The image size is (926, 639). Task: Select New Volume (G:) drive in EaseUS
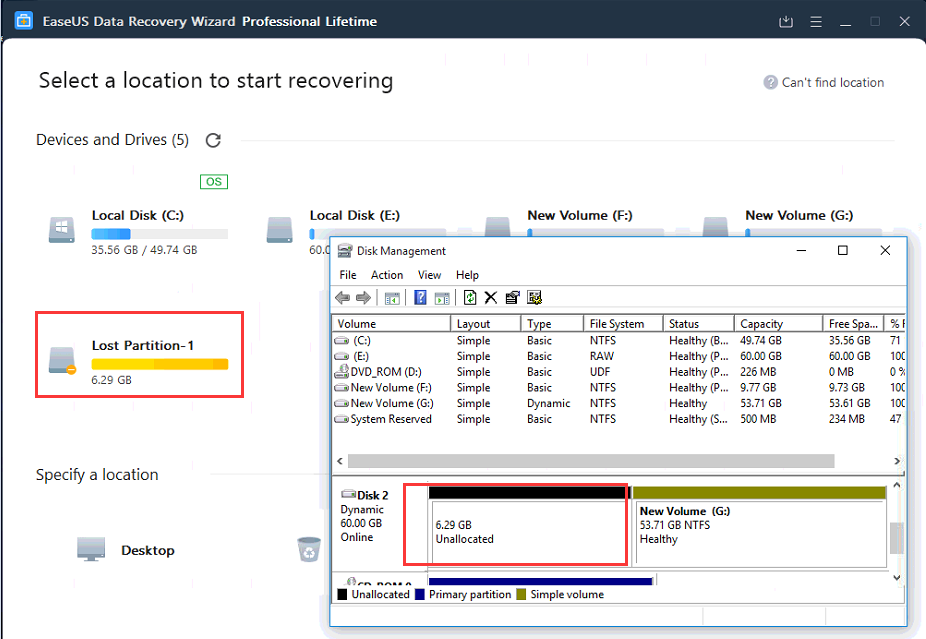pos(799,216)
